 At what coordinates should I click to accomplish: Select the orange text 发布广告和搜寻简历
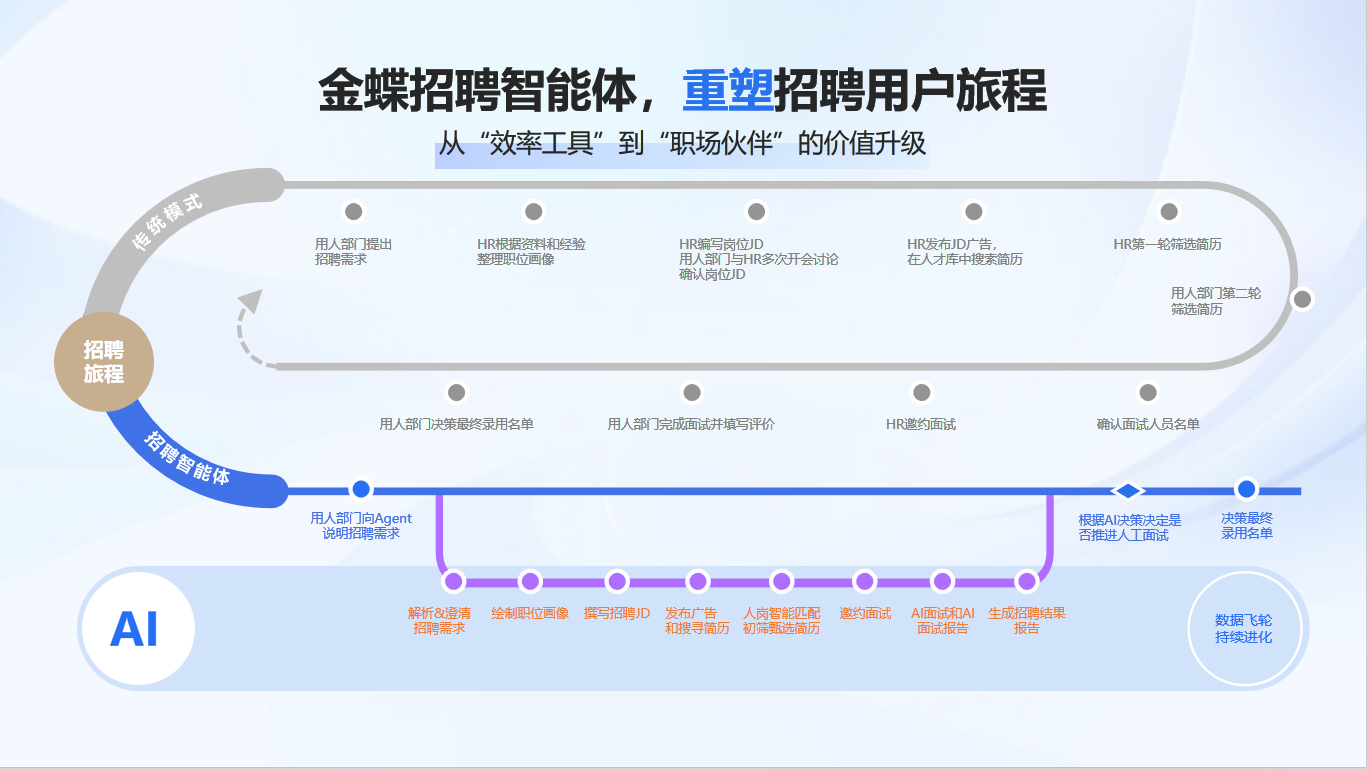coord(697,621)
